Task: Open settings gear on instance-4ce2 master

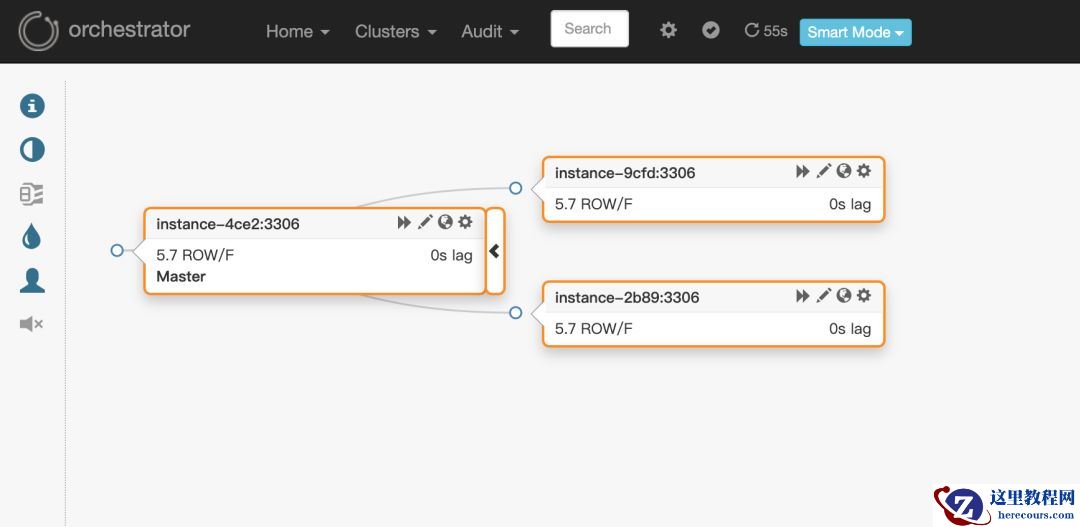Action: pyautogui.click(x=465, y=222)
